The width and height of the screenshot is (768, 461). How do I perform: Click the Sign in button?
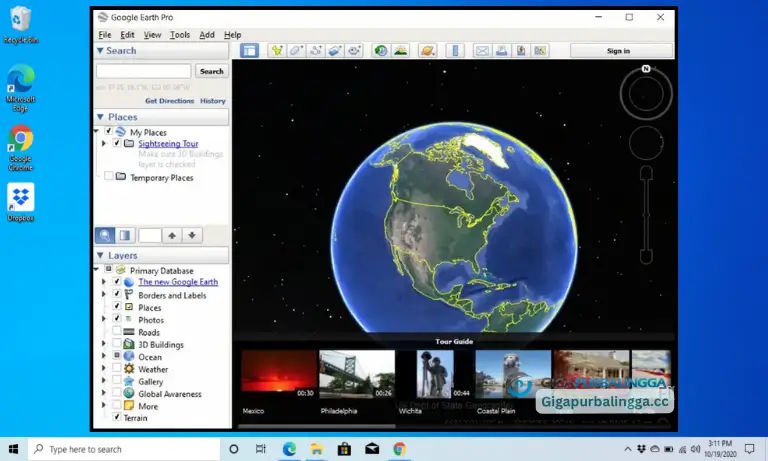click(619, 51)
